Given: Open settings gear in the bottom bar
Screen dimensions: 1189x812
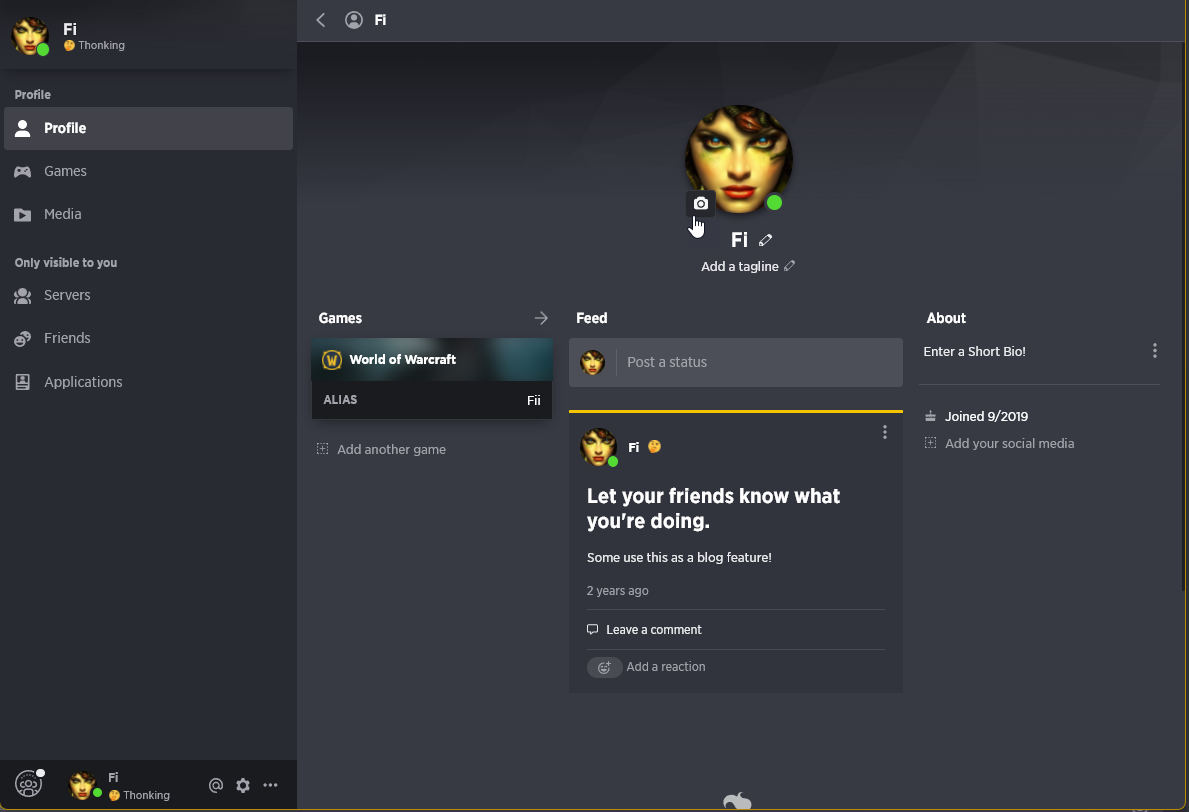Looking at the screenshot, I should click(x=243, y=785).
